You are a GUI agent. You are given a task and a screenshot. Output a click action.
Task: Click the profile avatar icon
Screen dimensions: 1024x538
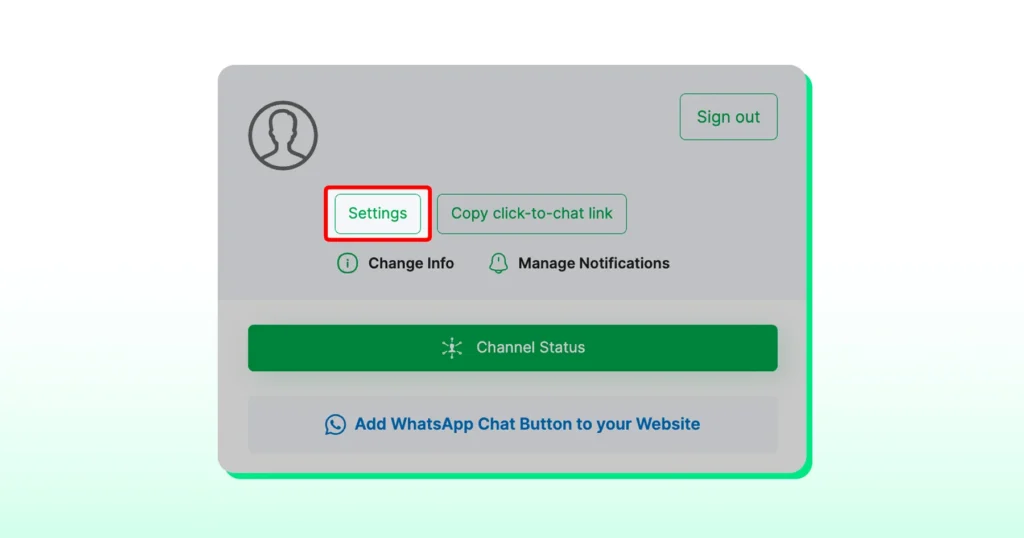283,135
